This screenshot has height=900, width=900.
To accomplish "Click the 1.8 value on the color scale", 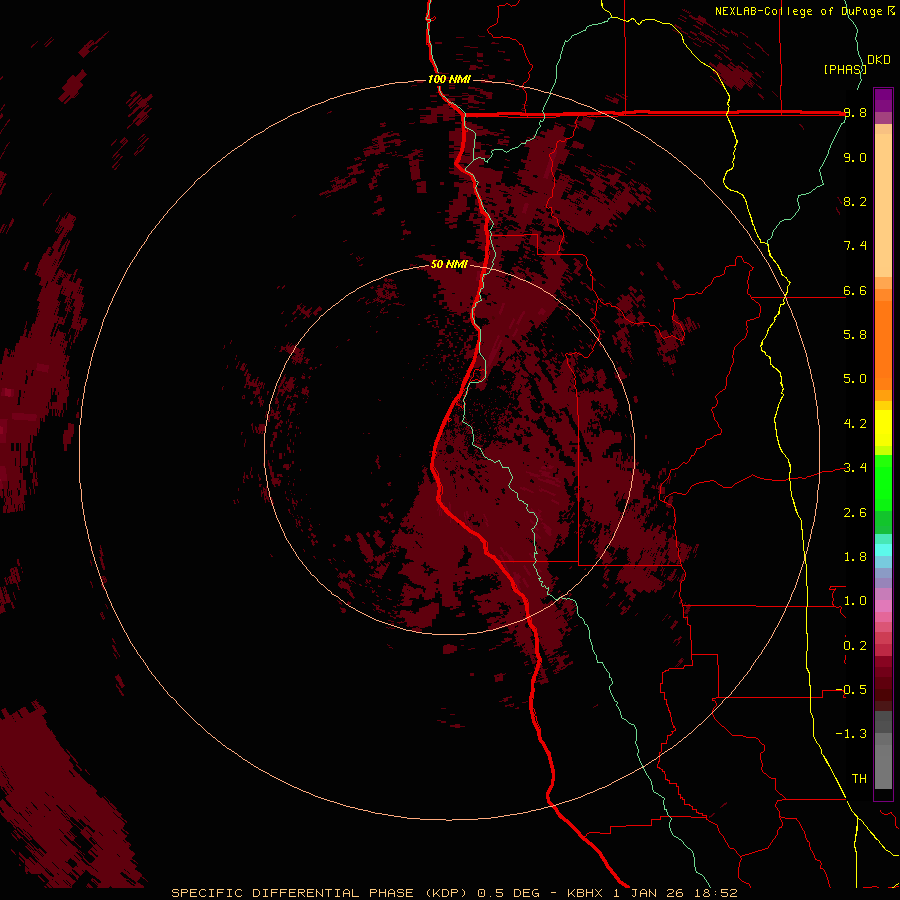I will tap(855, 557).
